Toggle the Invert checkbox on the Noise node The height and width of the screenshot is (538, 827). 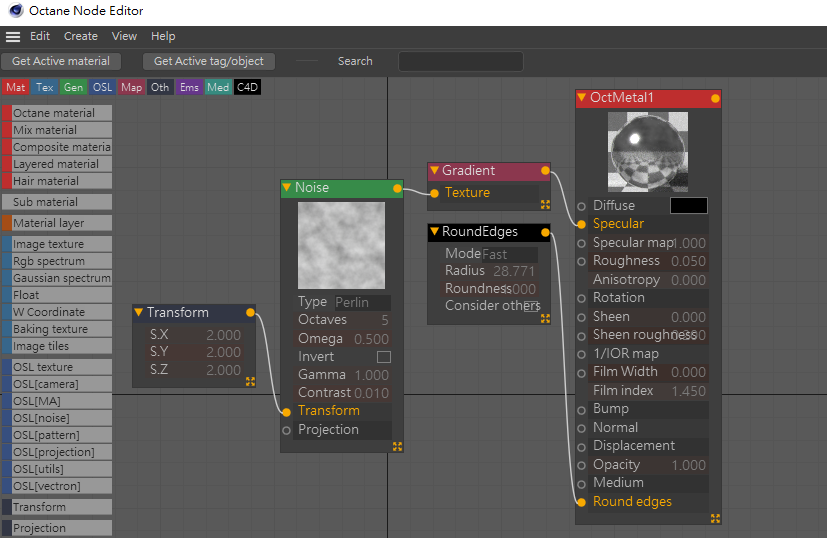pyautogui.click(x=384, y=357)
